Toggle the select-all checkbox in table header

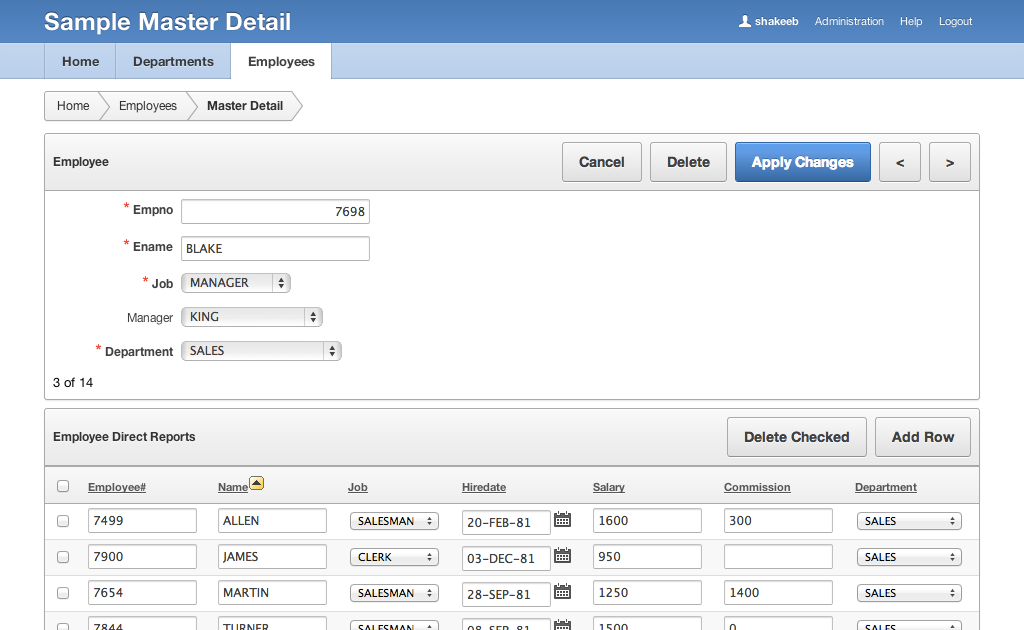(x=63, y=487)
